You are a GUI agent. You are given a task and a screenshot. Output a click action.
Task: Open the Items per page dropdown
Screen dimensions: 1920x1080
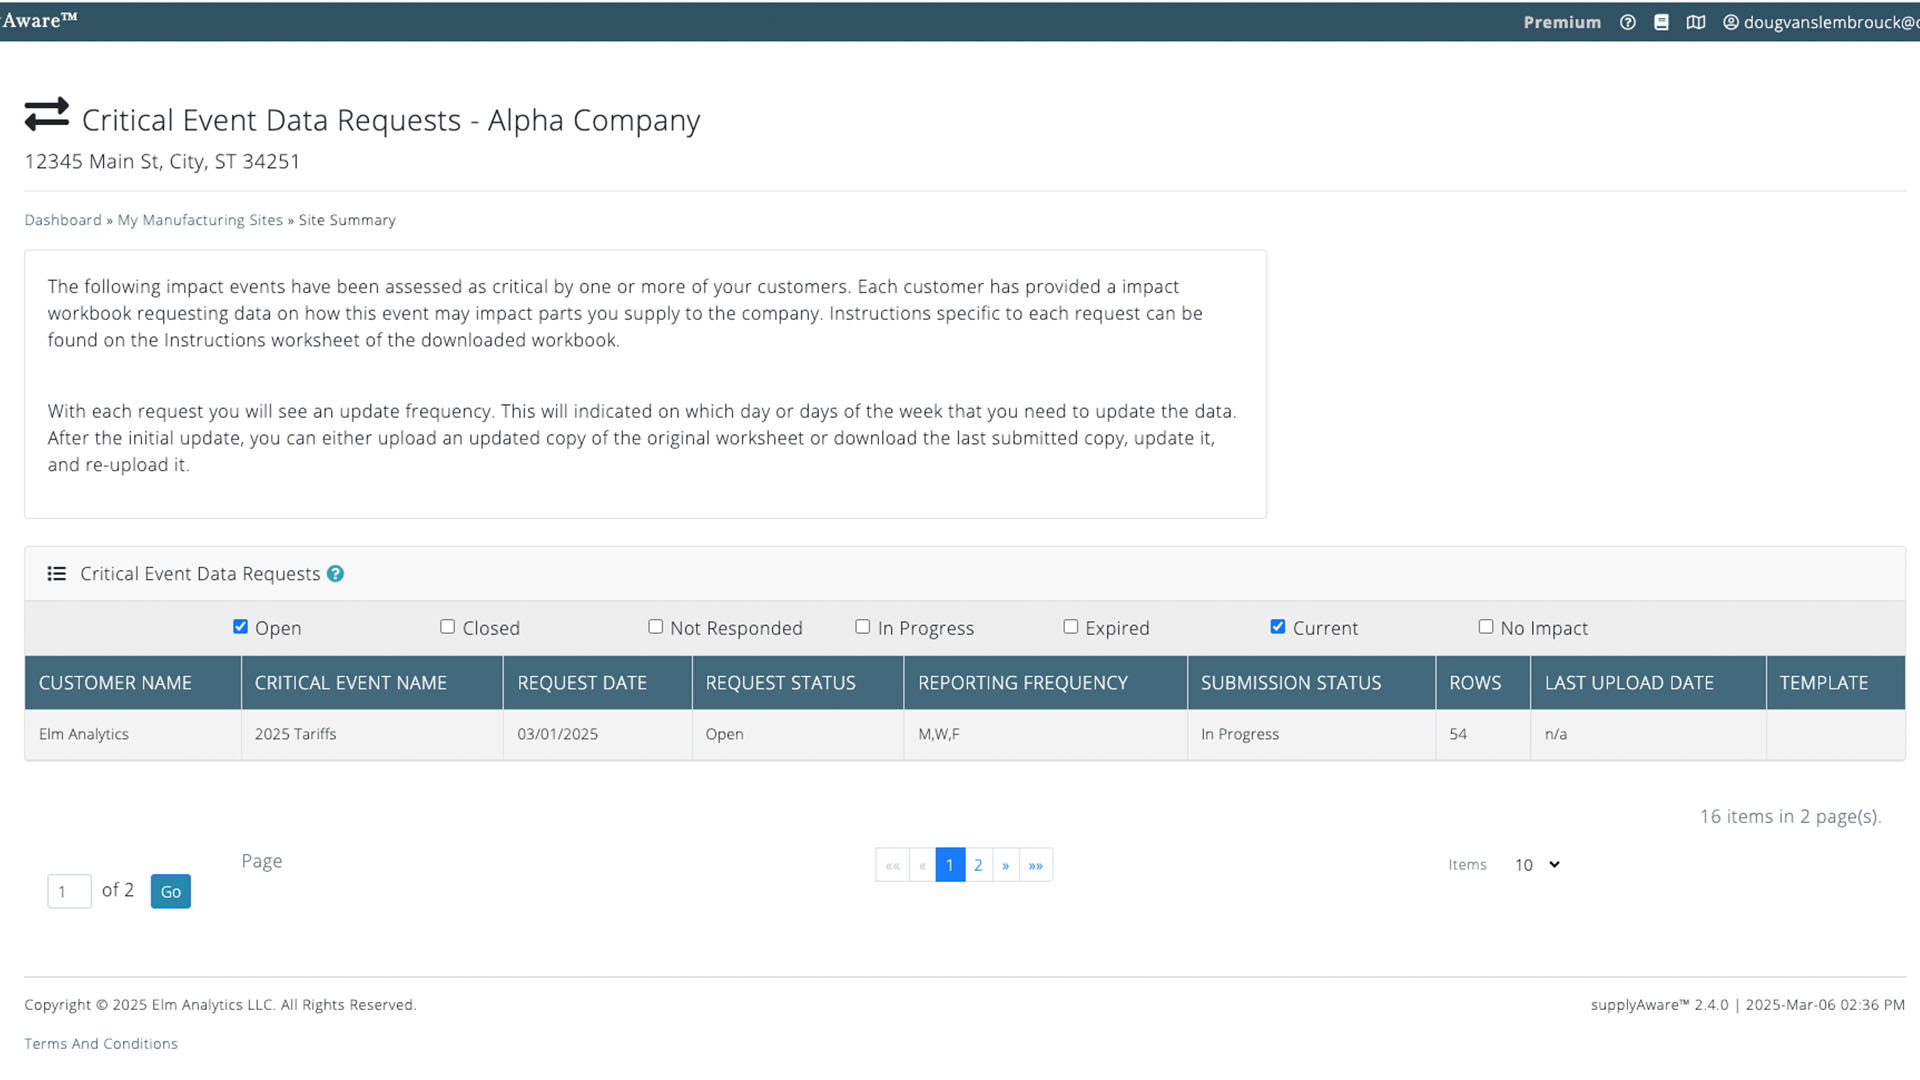click(x=1536, y=865)
